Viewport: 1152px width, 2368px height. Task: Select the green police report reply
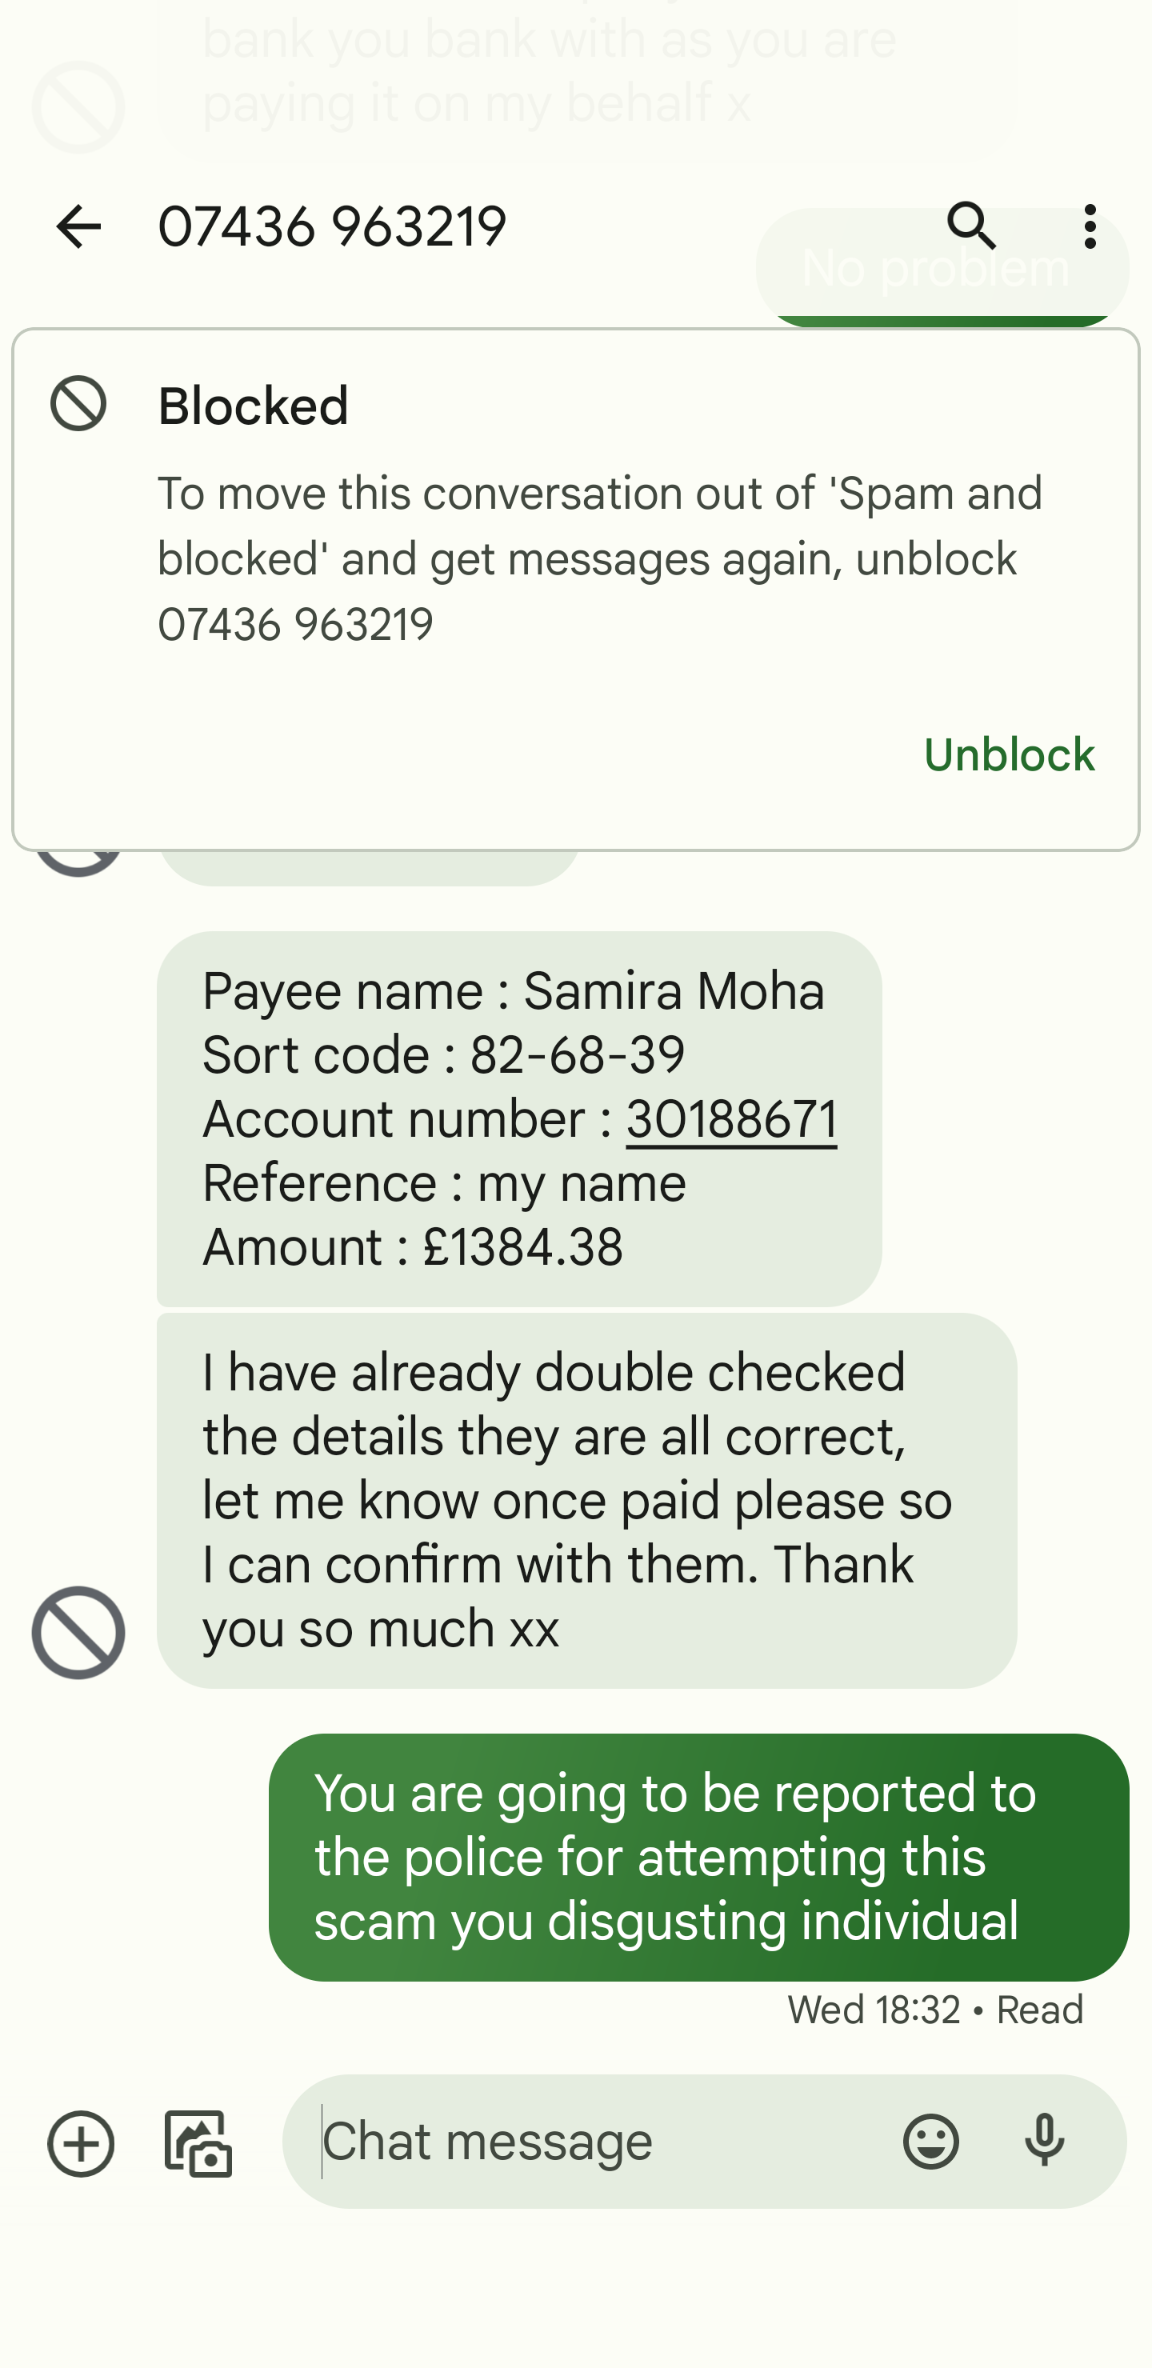(x=699, y=1857)
